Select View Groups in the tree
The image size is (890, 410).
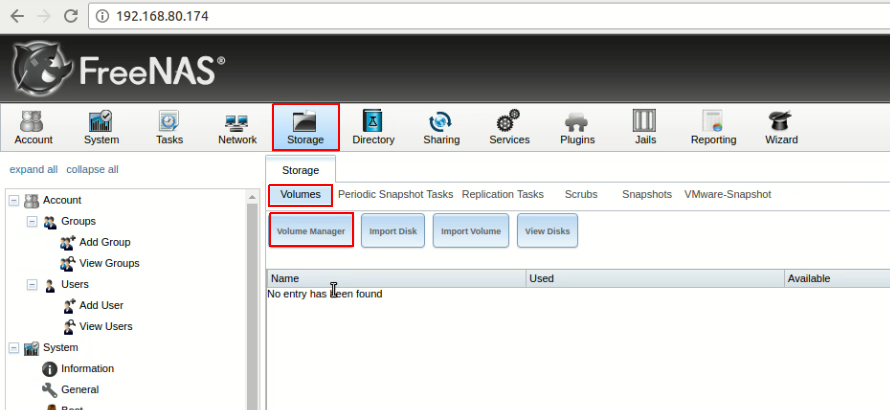109,263
